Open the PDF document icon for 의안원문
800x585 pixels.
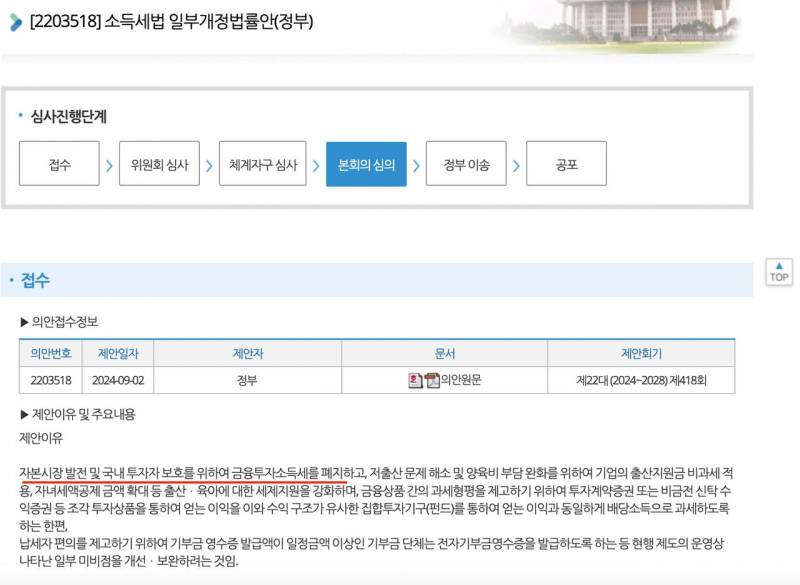click(432, 380)
